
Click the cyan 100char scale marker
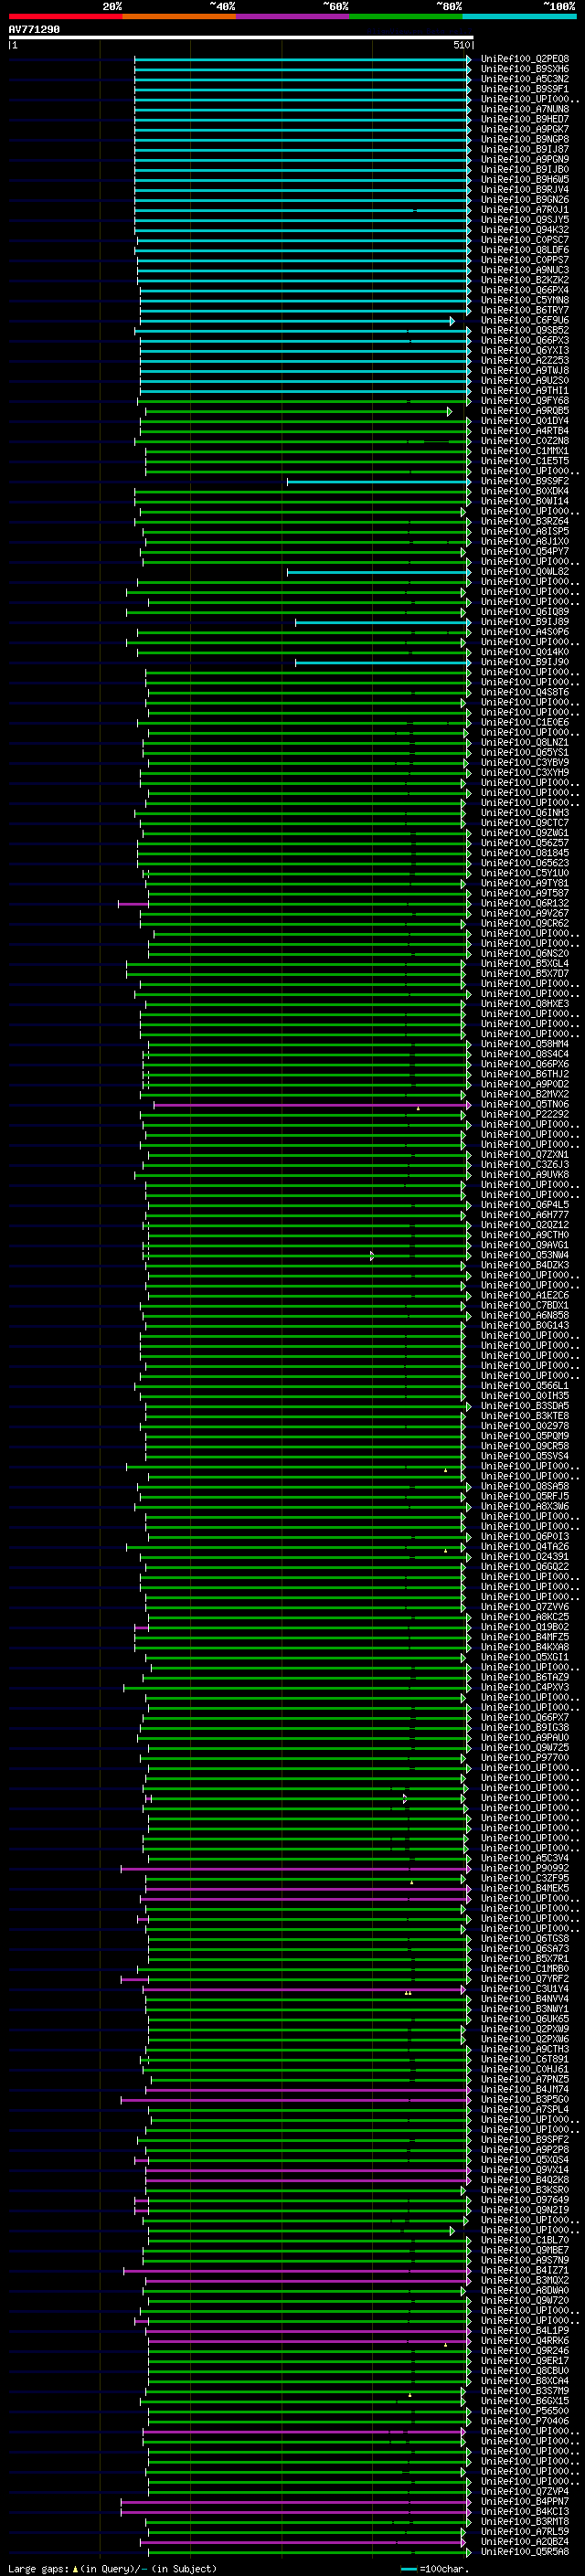(408, 2569)
